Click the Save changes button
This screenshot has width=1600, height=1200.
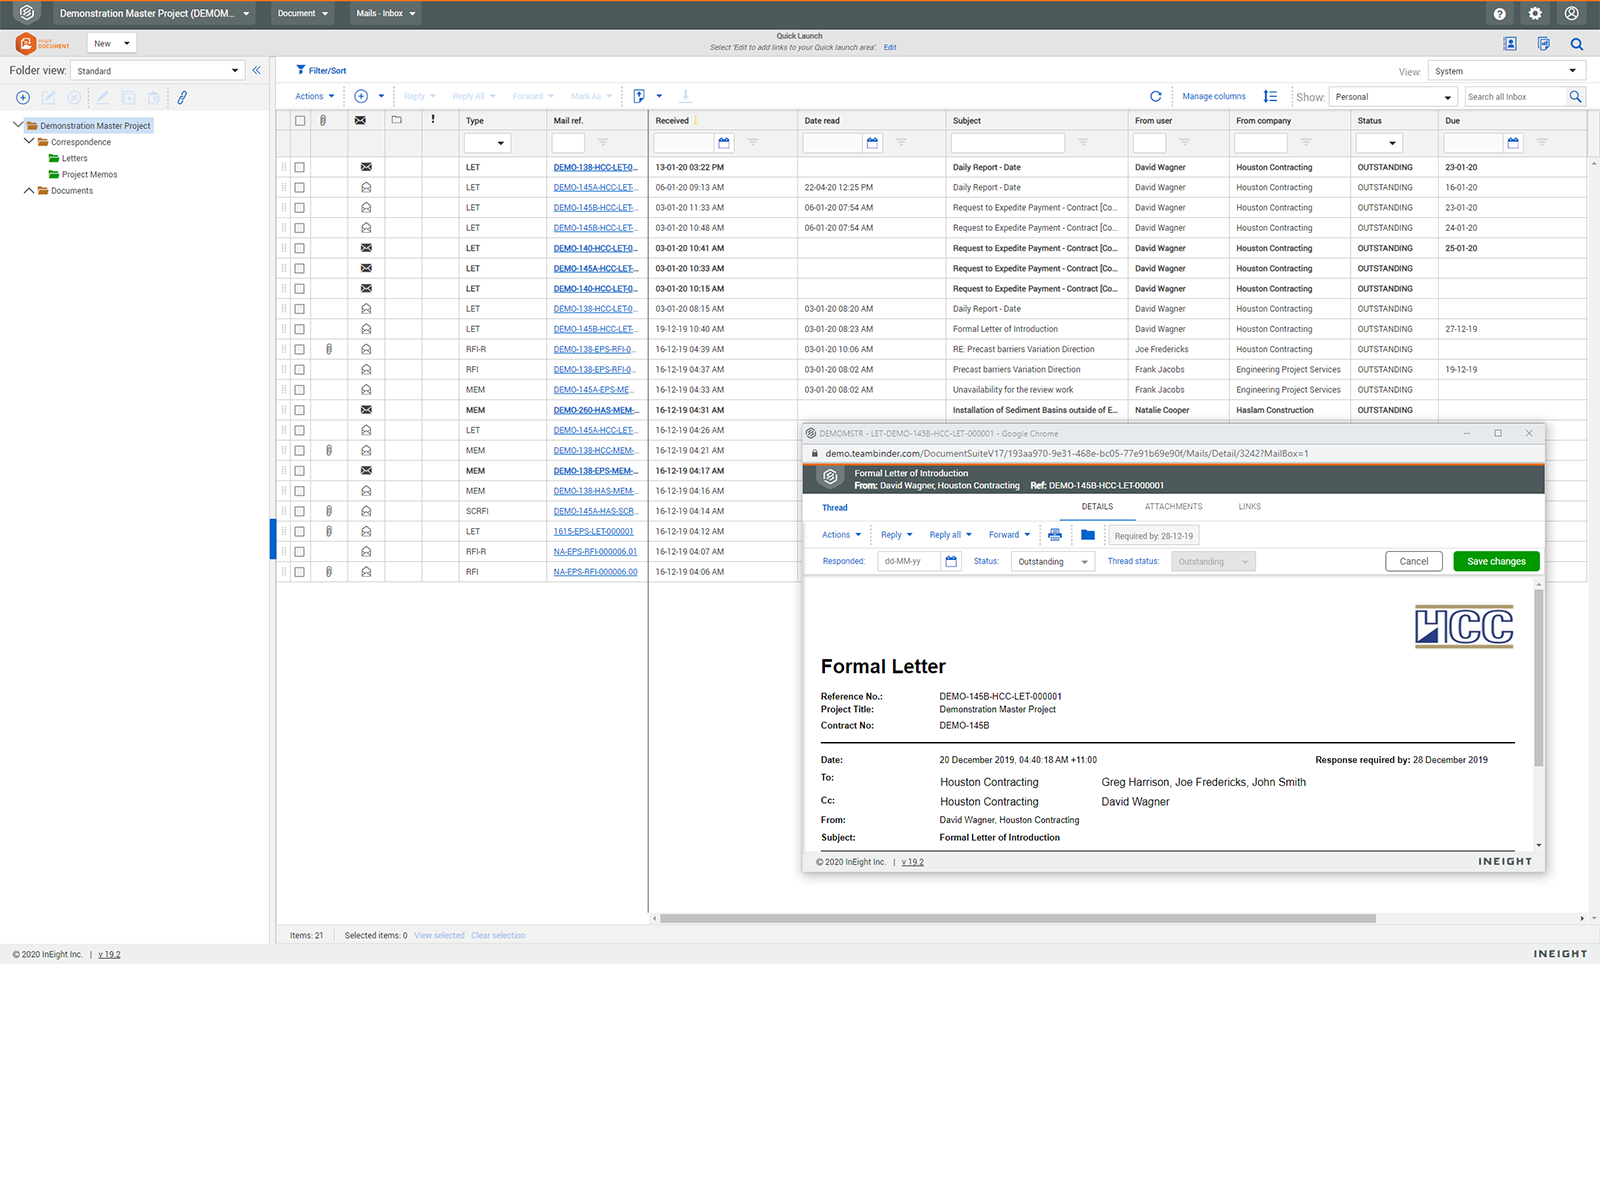(1496, 562)
